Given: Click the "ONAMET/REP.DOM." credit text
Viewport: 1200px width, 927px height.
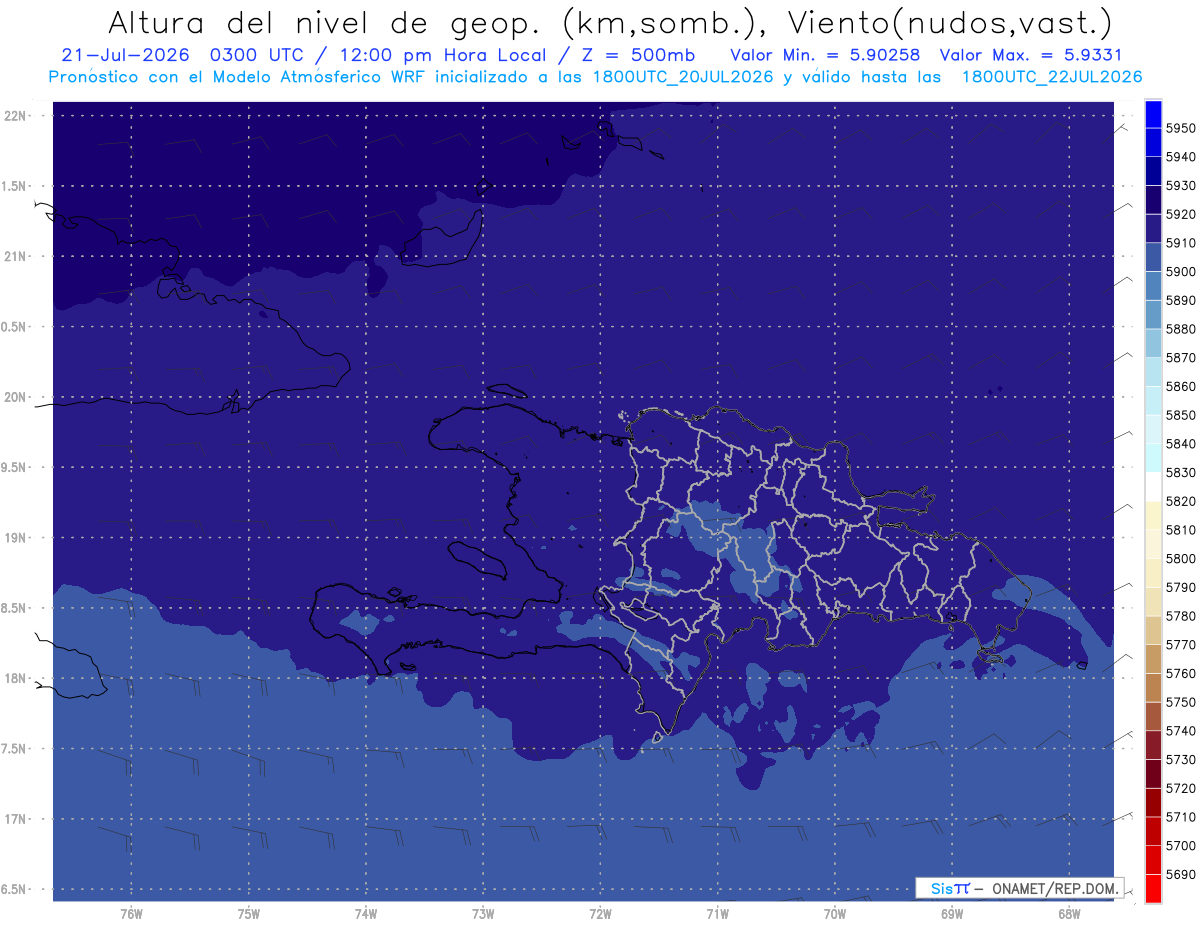Looking at the screenshot, I should [x=1054, y=888].
